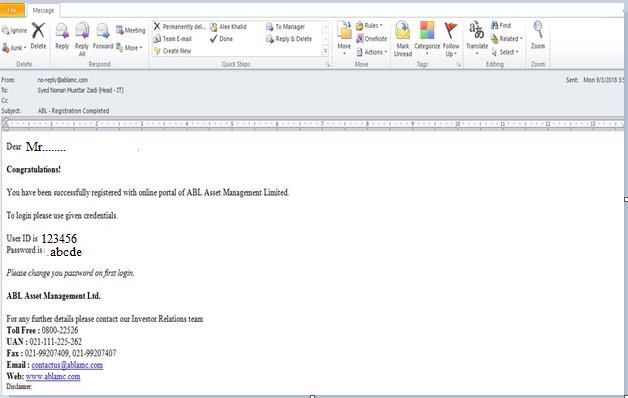Click the Find button in Editing
The image size is (628, 398).
(x=501, y=26)
